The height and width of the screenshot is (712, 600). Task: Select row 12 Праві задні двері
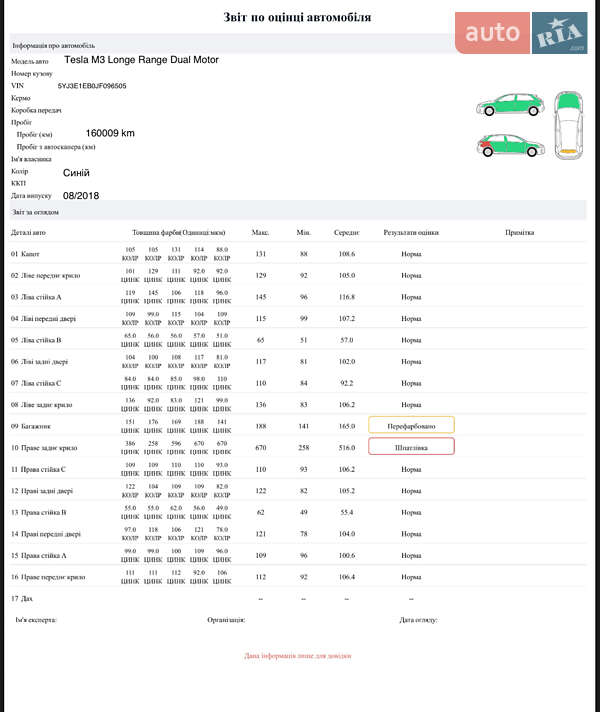(x=298, y=490)
